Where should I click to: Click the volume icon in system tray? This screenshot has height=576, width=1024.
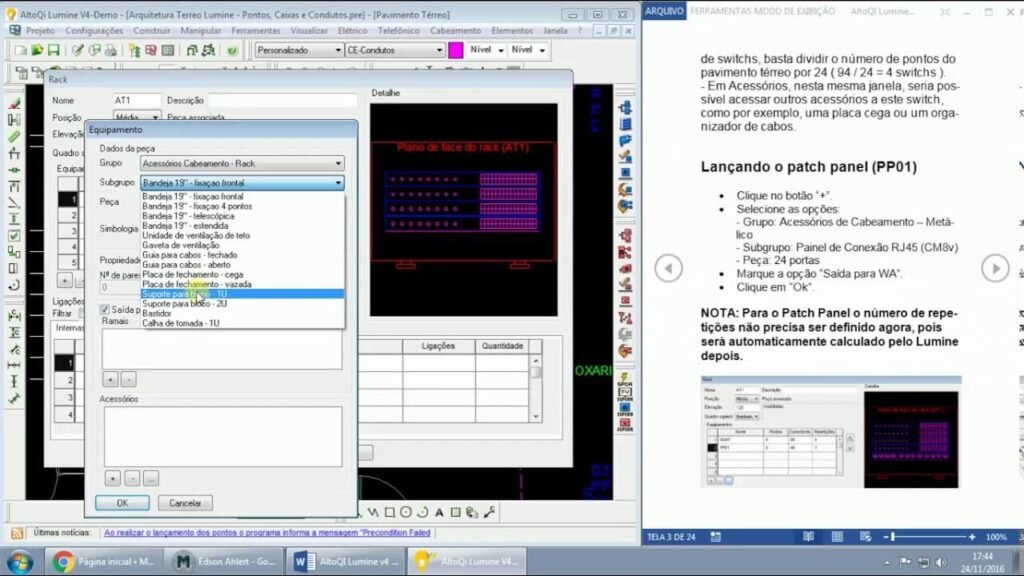coord(940,562)
